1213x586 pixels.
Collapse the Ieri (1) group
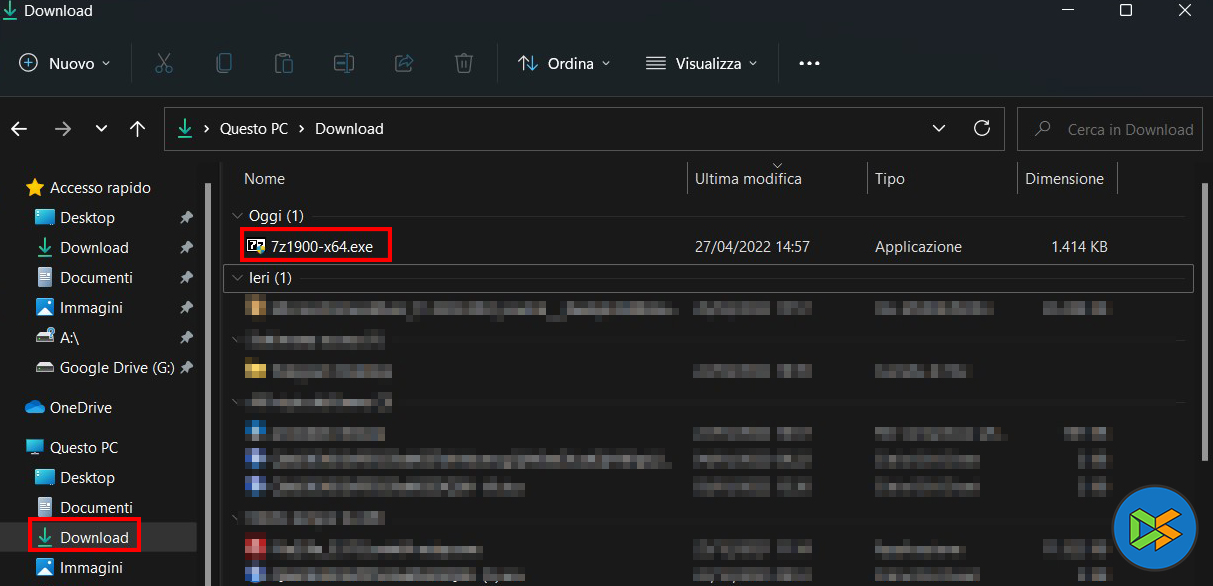click(x=237, y=278)
